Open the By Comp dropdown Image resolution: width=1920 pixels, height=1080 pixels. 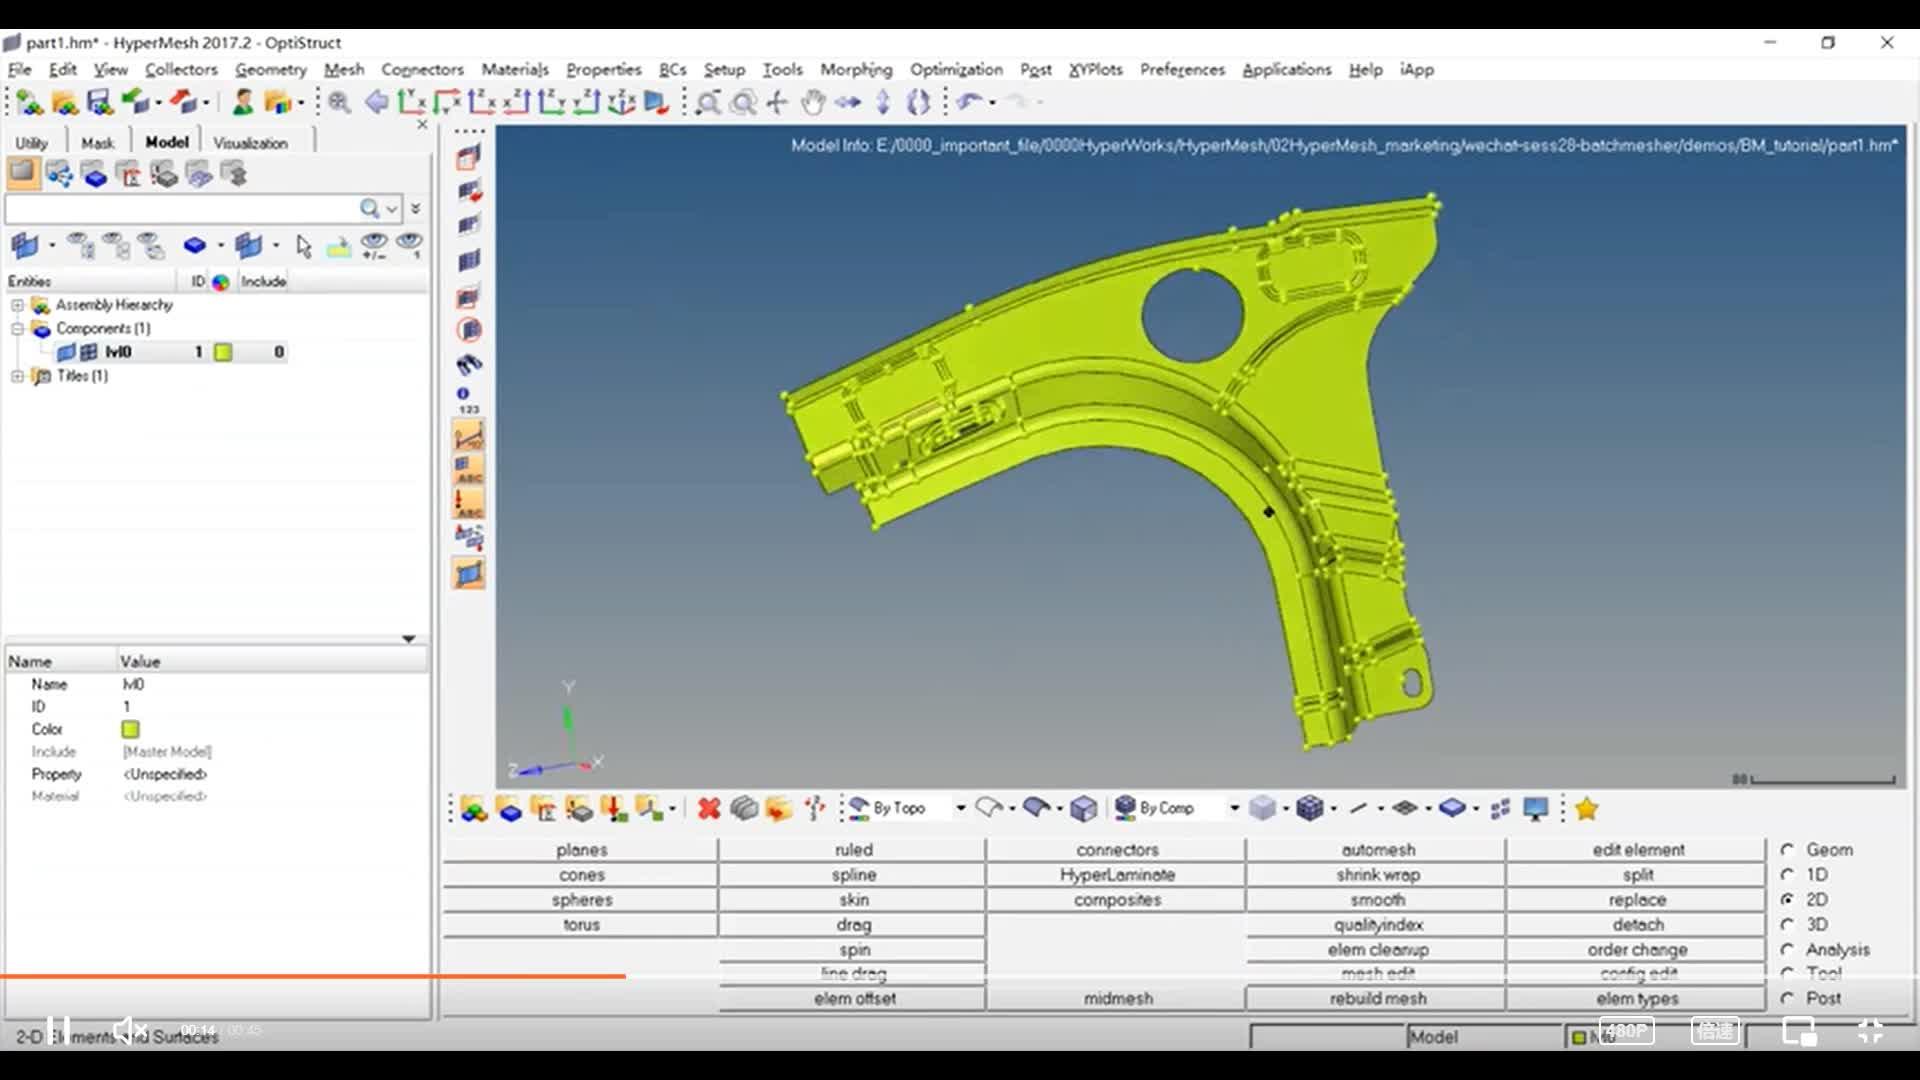tap(1234, 808)
